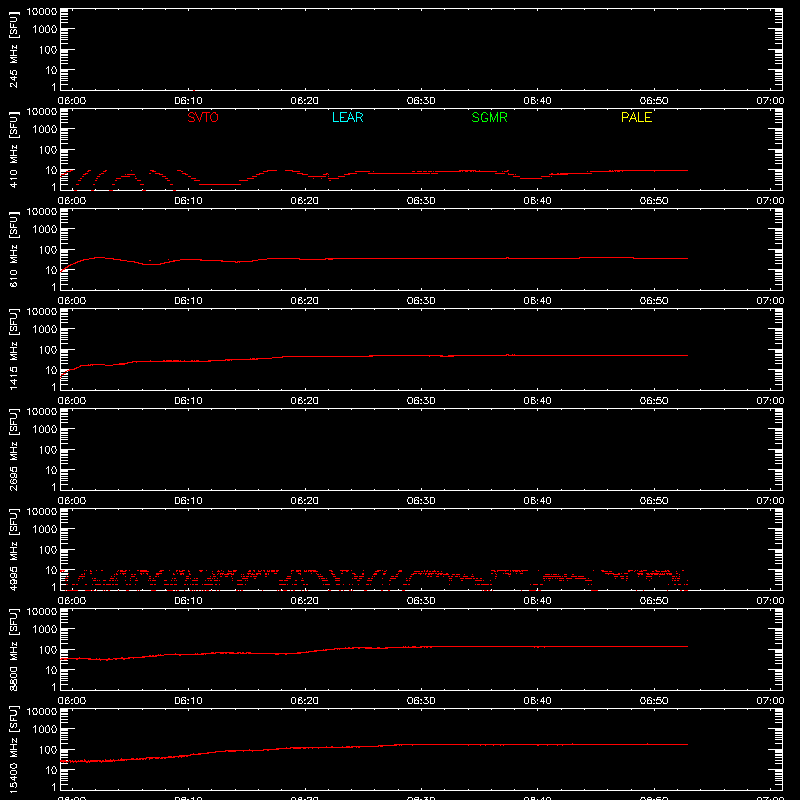Screen dimensions: 800x800
Task: Click the 06:30 tick under the 410 MHz plot
Action: pos(421,201)
